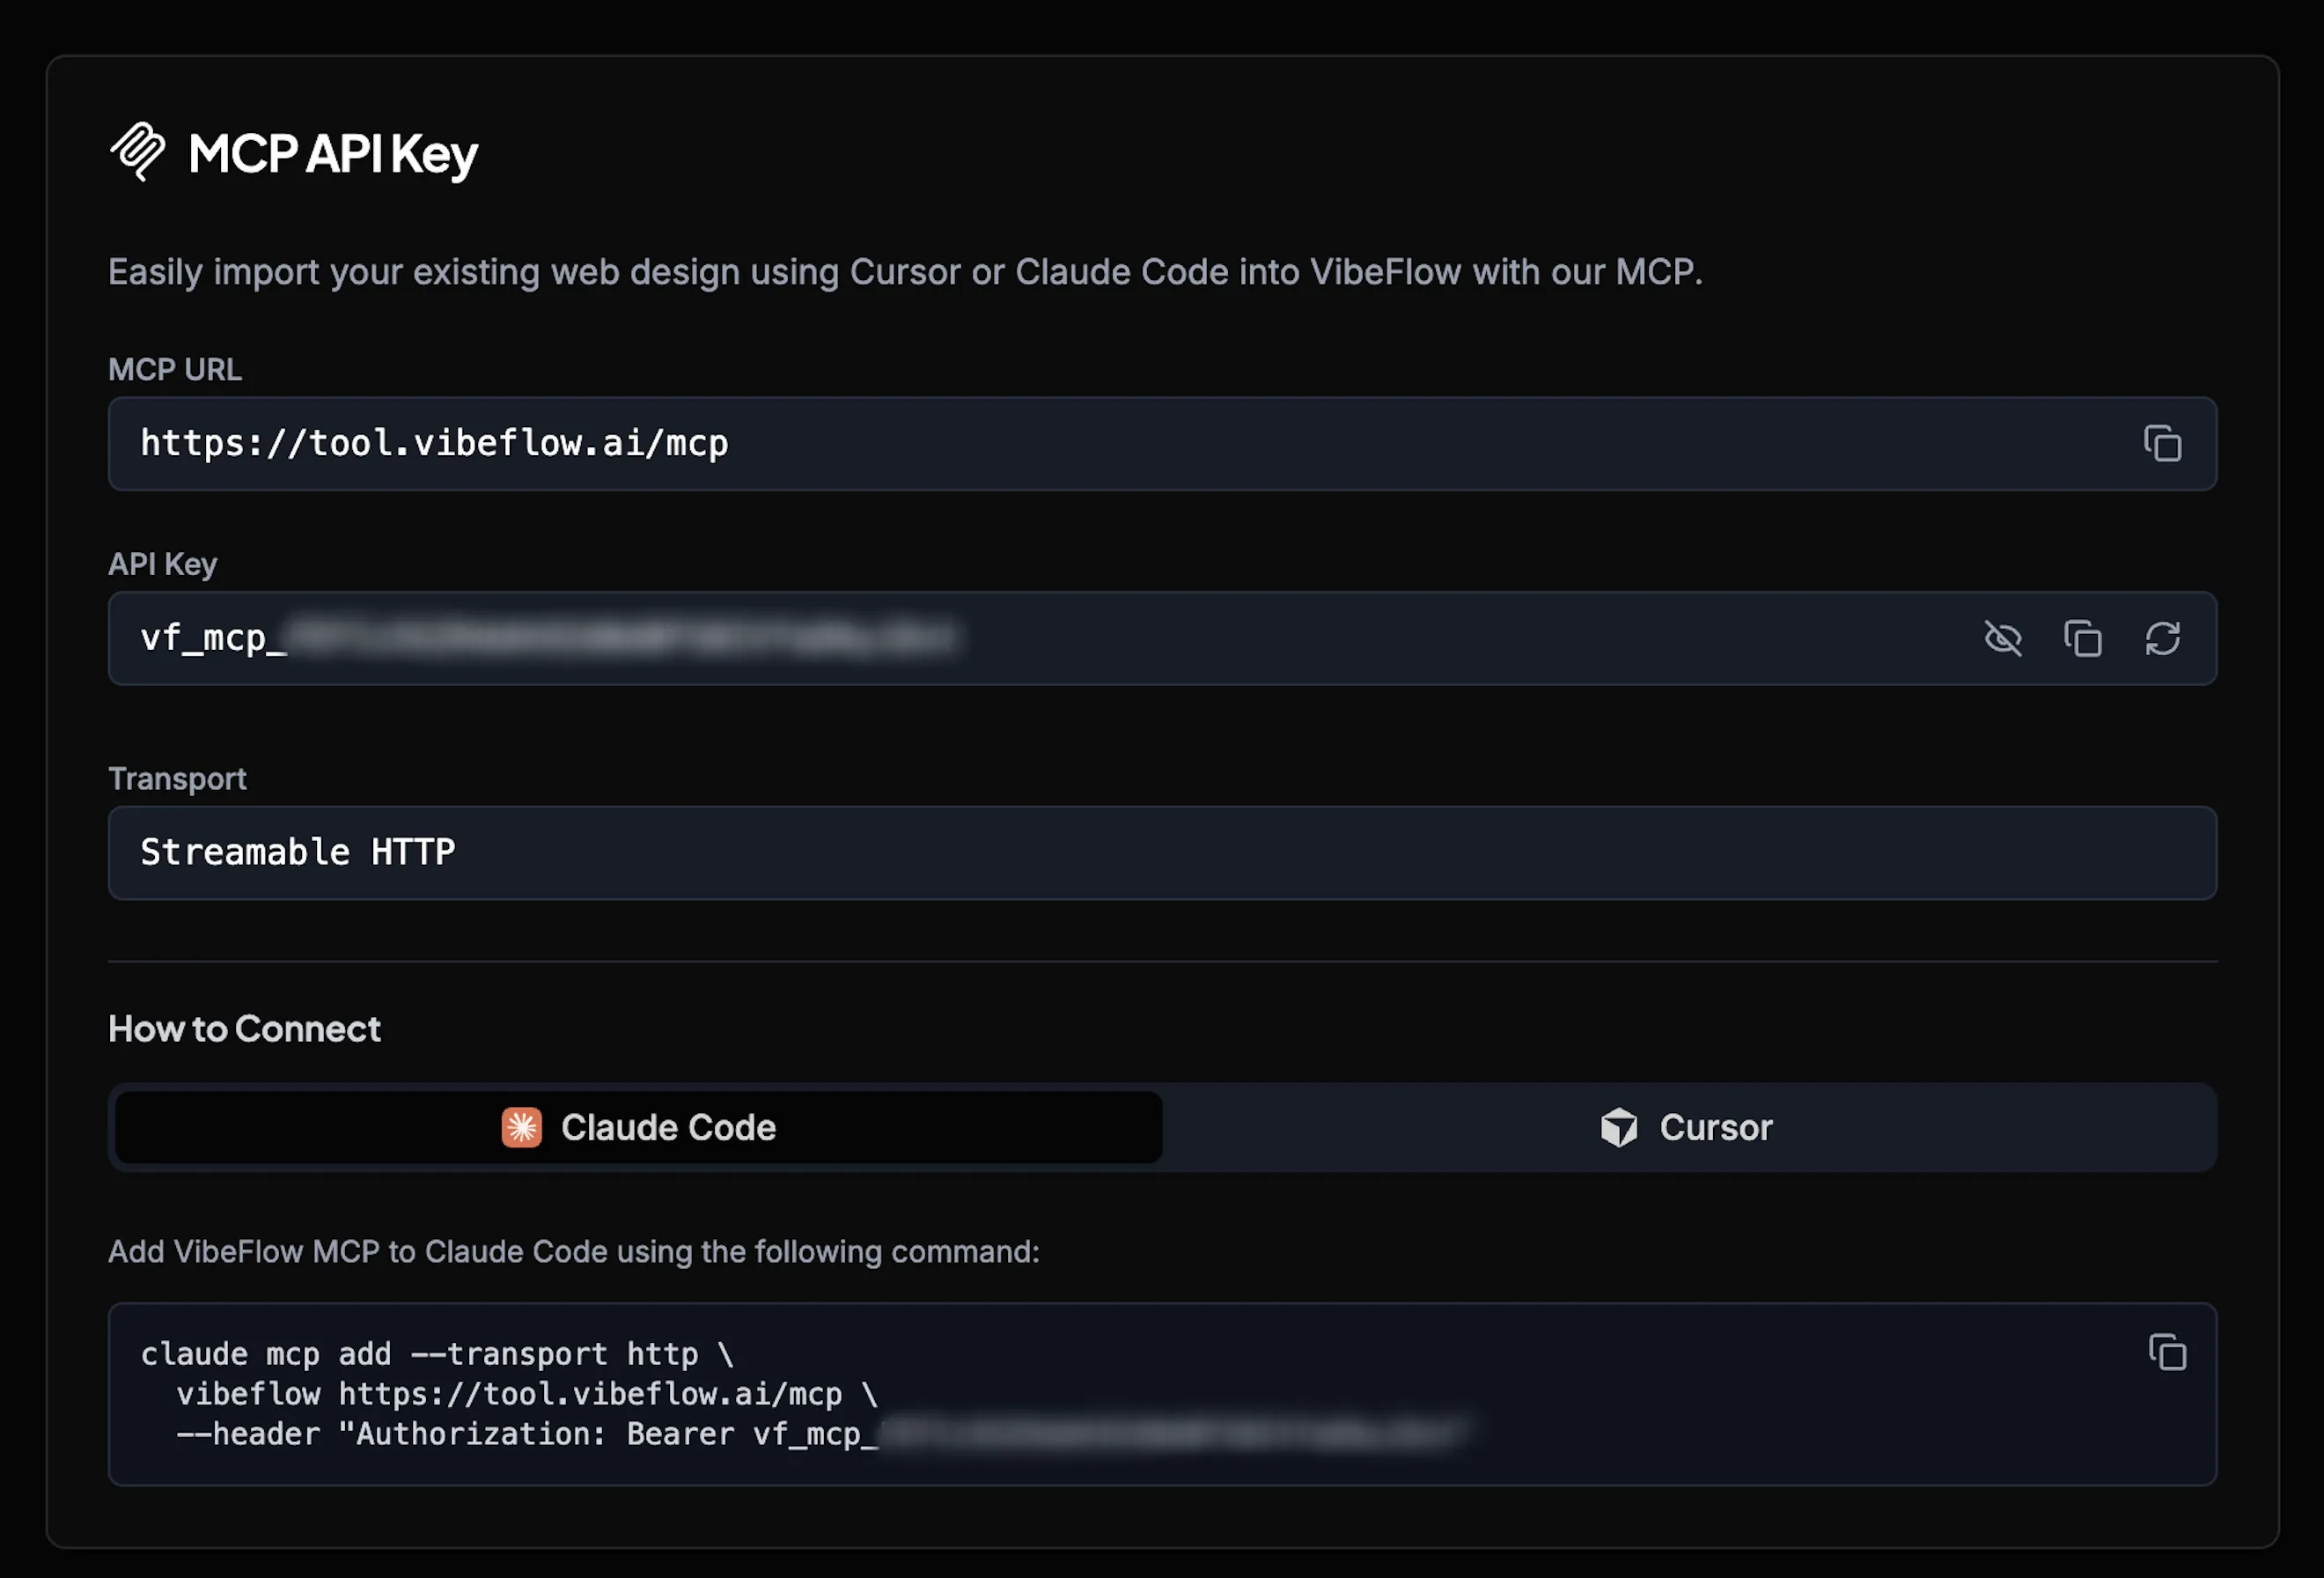Select the MCP URL input field
This screenshot has height=1578, width=2324.
[x=1000, y=444]
